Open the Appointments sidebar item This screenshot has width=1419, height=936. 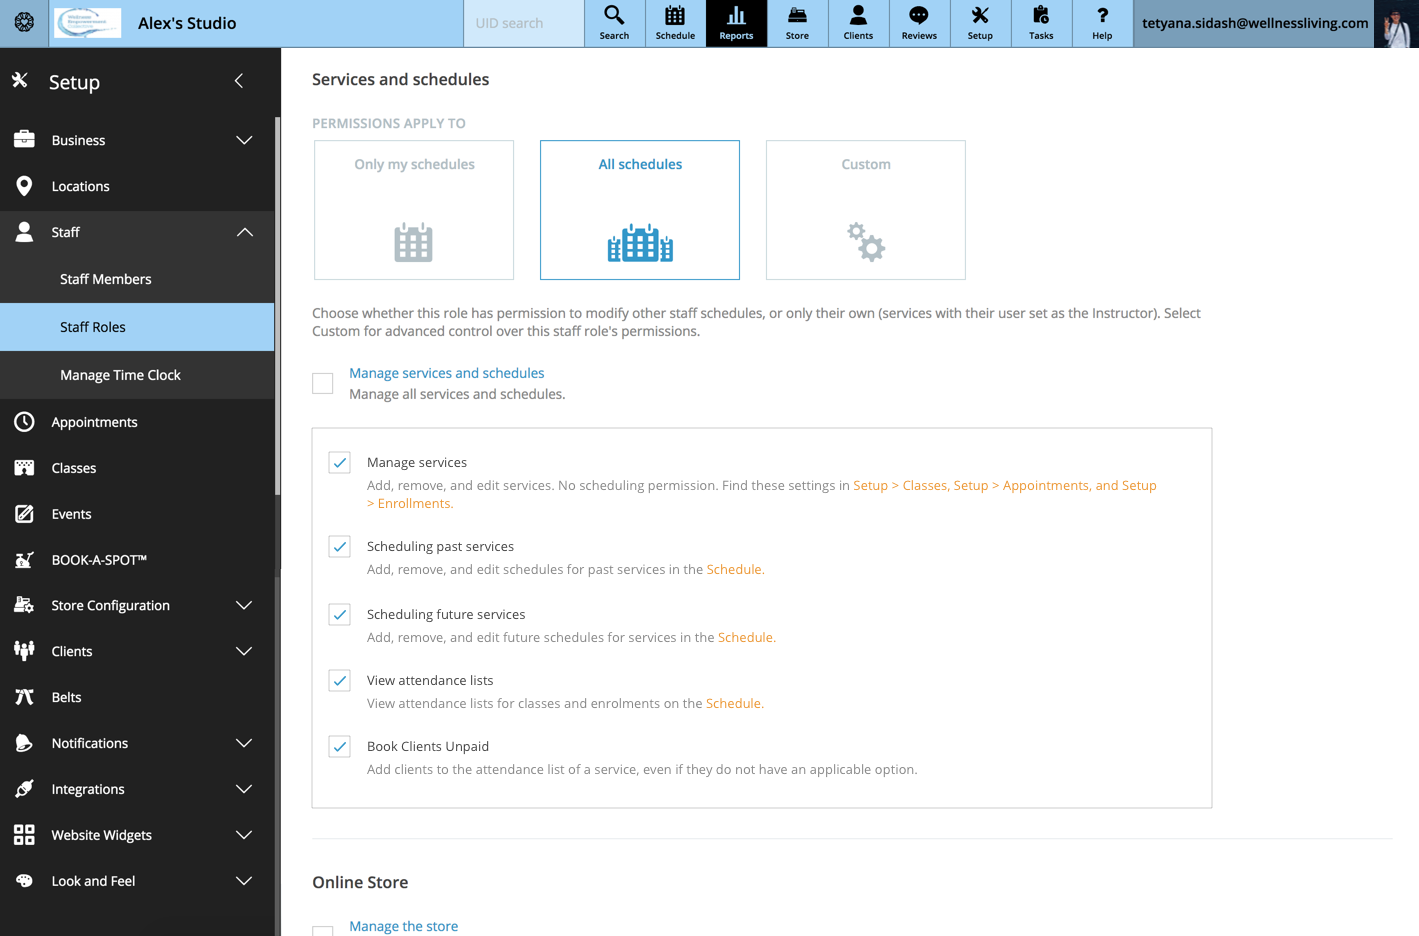(137, 422)
